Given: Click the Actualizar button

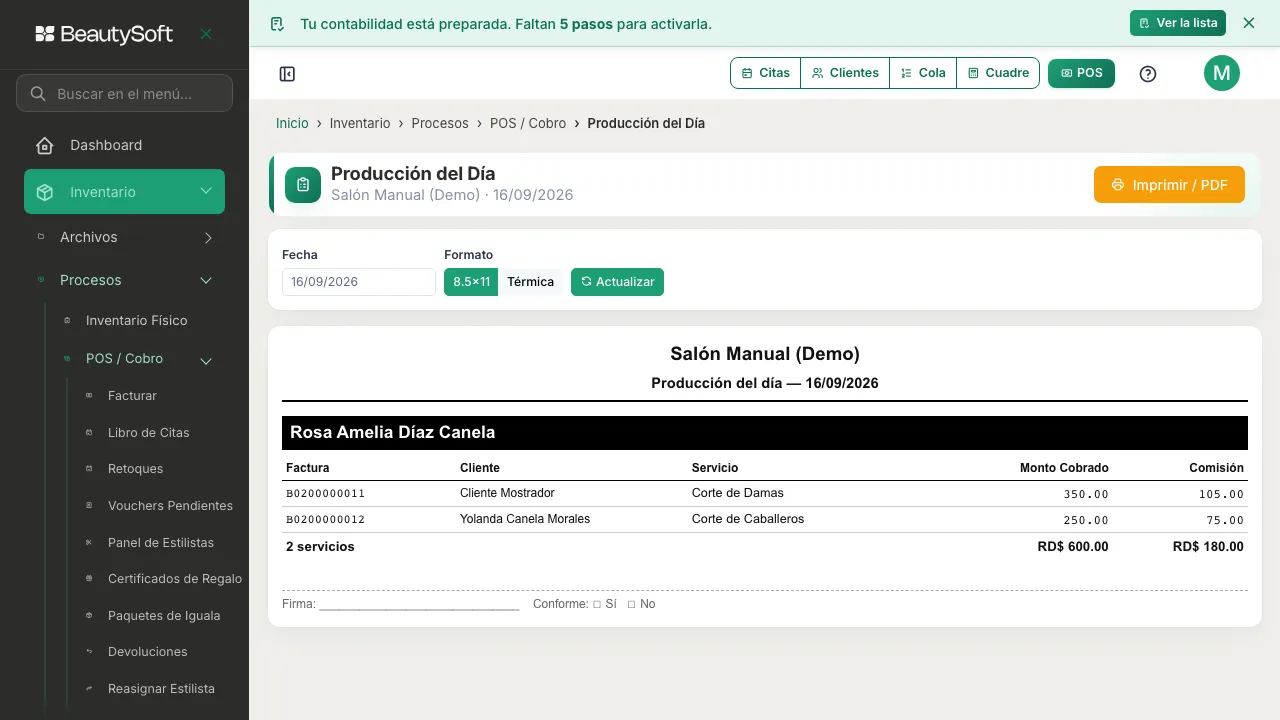Looking at the screenshot, I should click(617, 282).
